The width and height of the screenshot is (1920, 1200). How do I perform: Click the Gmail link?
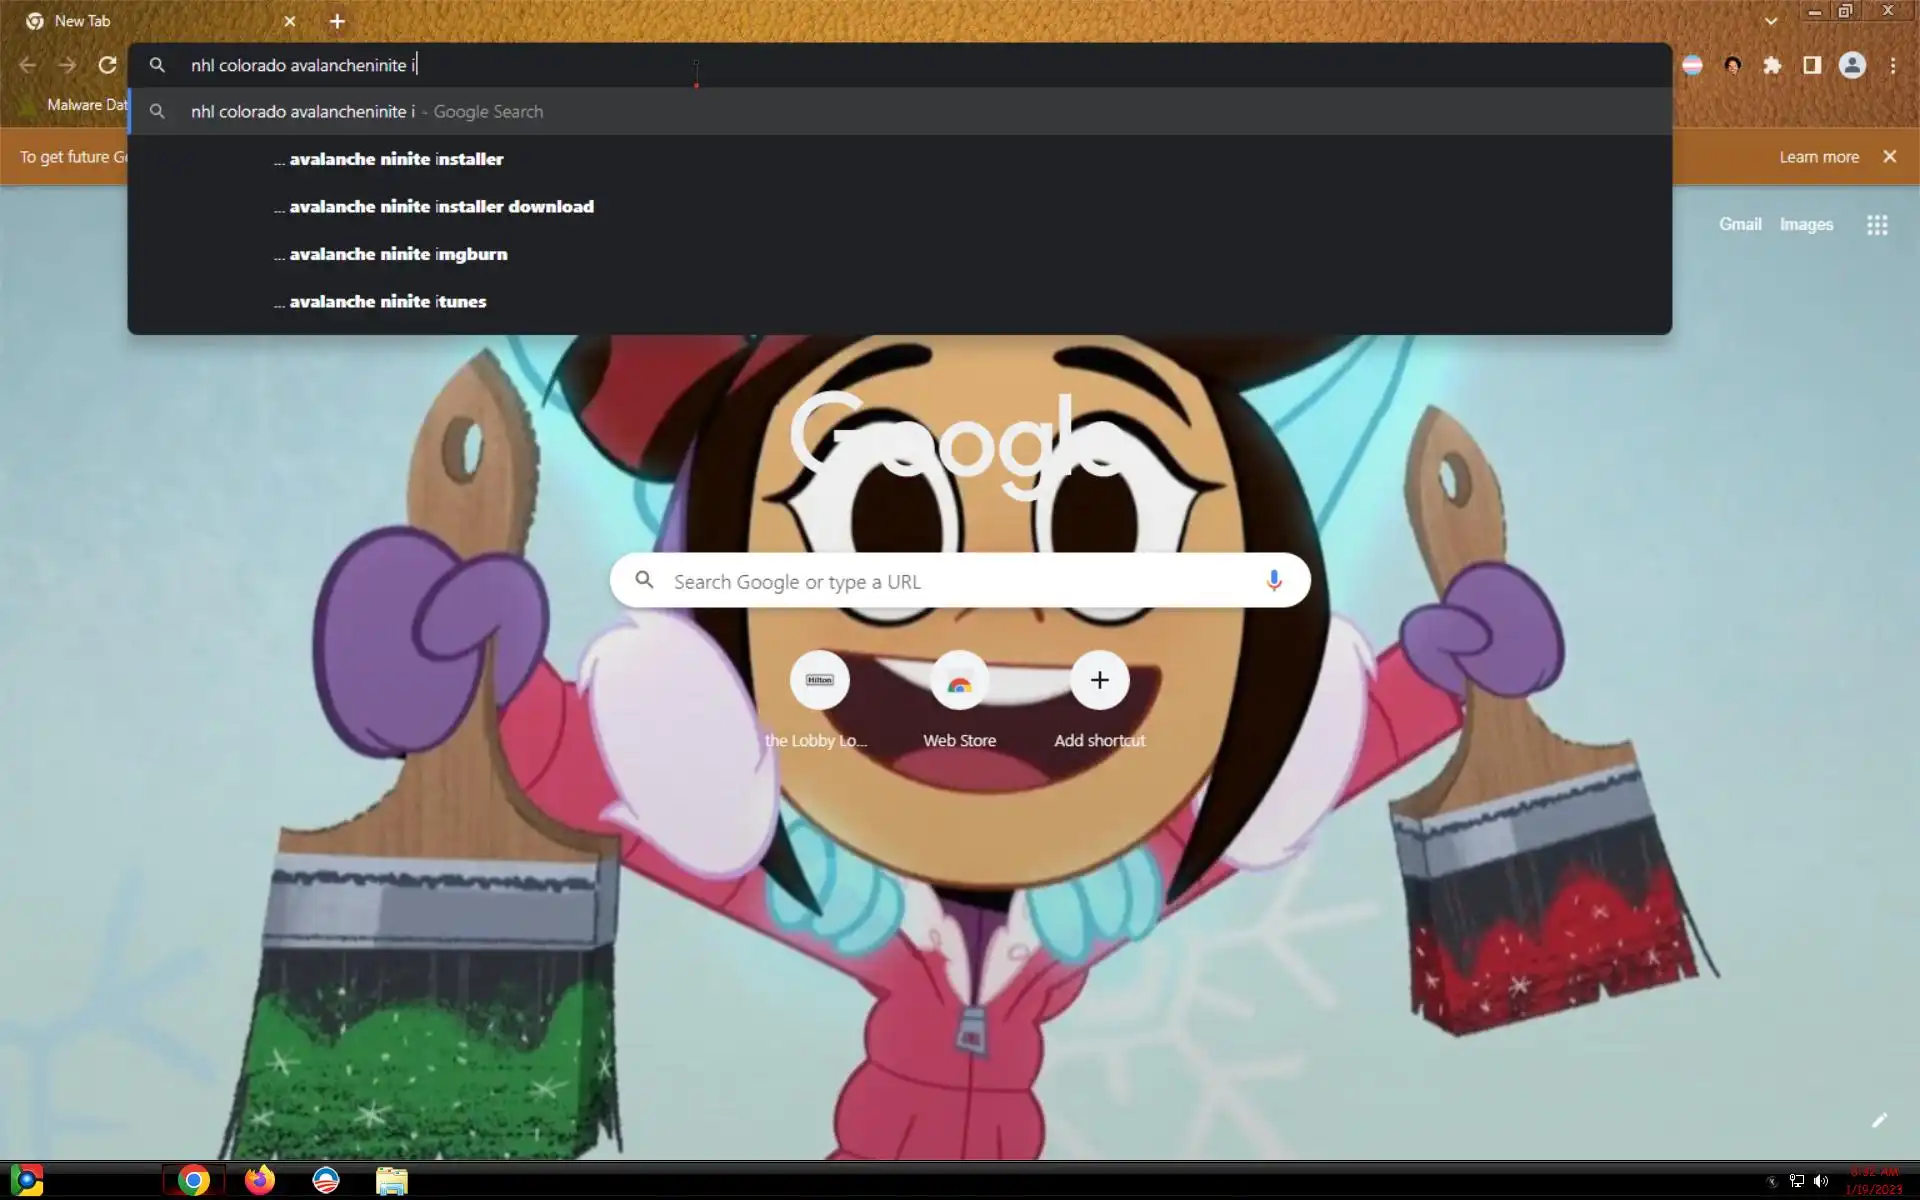click(1739, 224)
